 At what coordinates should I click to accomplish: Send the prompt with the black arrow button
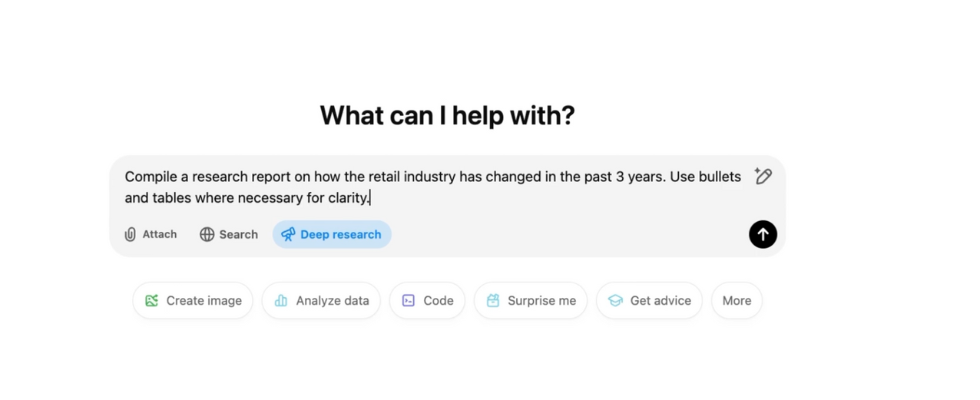point(763,234)
